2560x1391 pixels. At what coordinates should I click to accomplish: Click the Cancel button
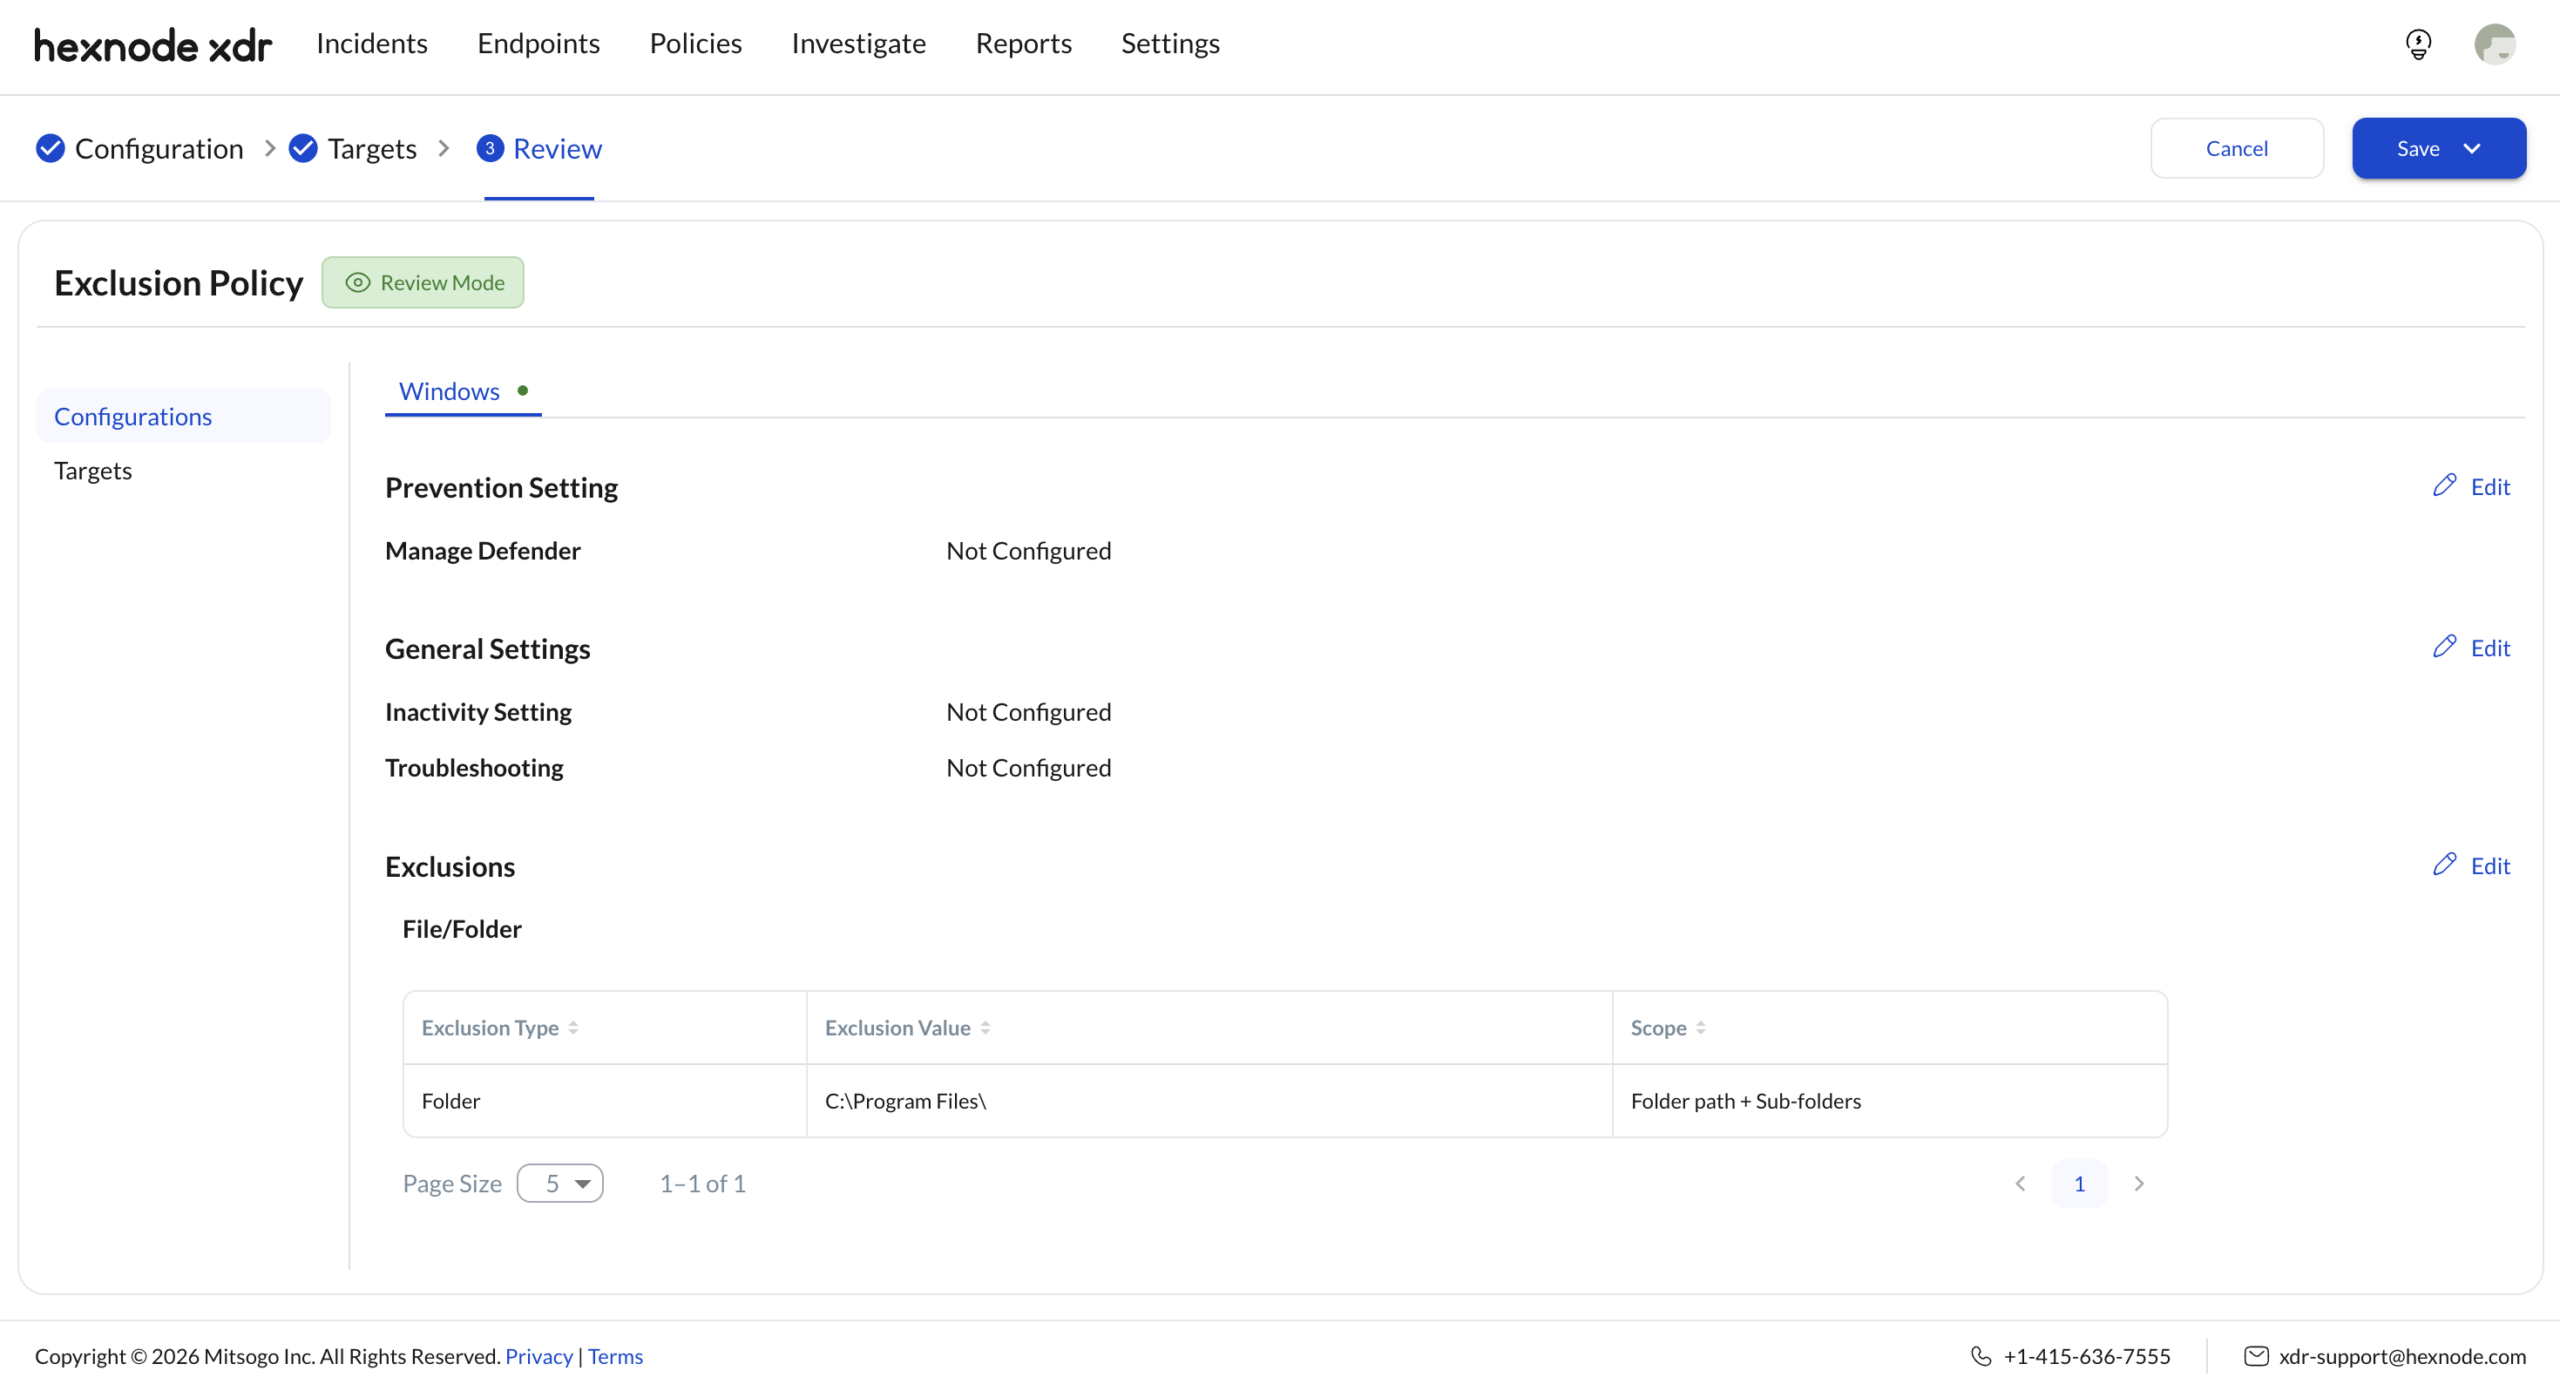[2236, 148]
